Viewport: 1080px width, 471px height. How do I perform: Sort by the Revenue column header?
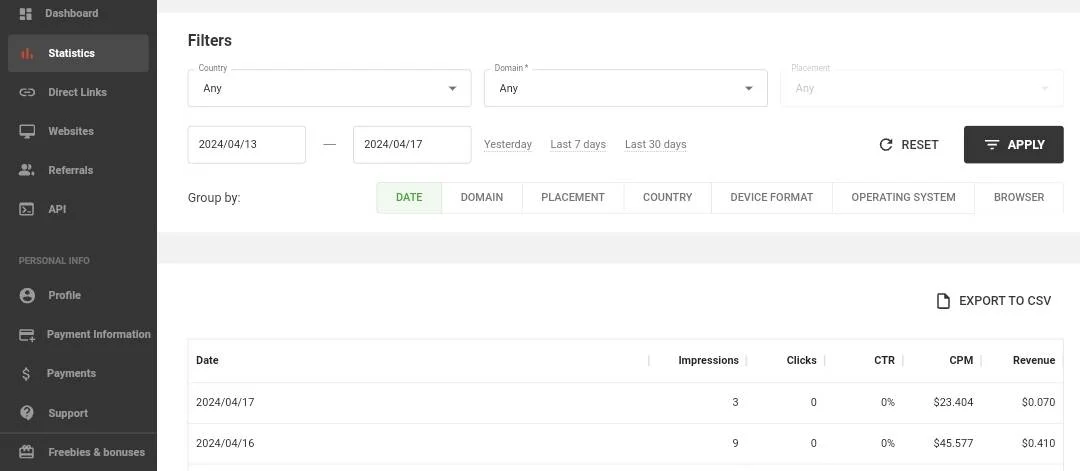pyautogui.click(x=1034, y=360)
